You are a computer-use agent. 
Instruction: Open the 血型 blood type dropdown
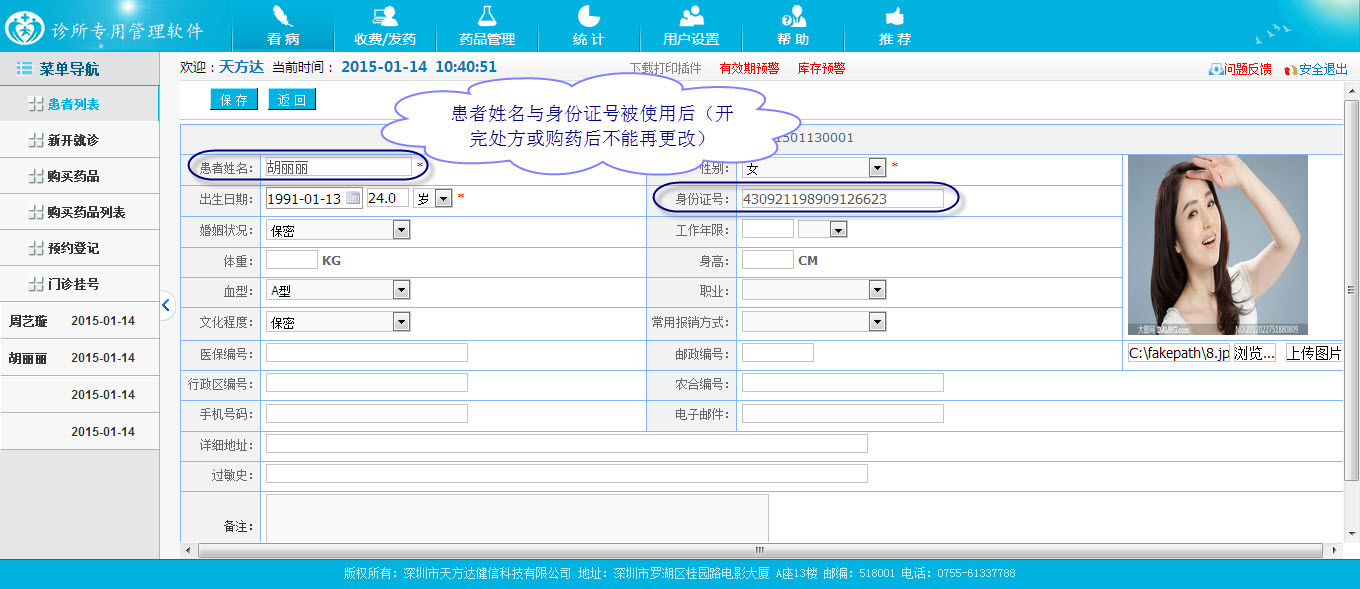coord(401,291)
